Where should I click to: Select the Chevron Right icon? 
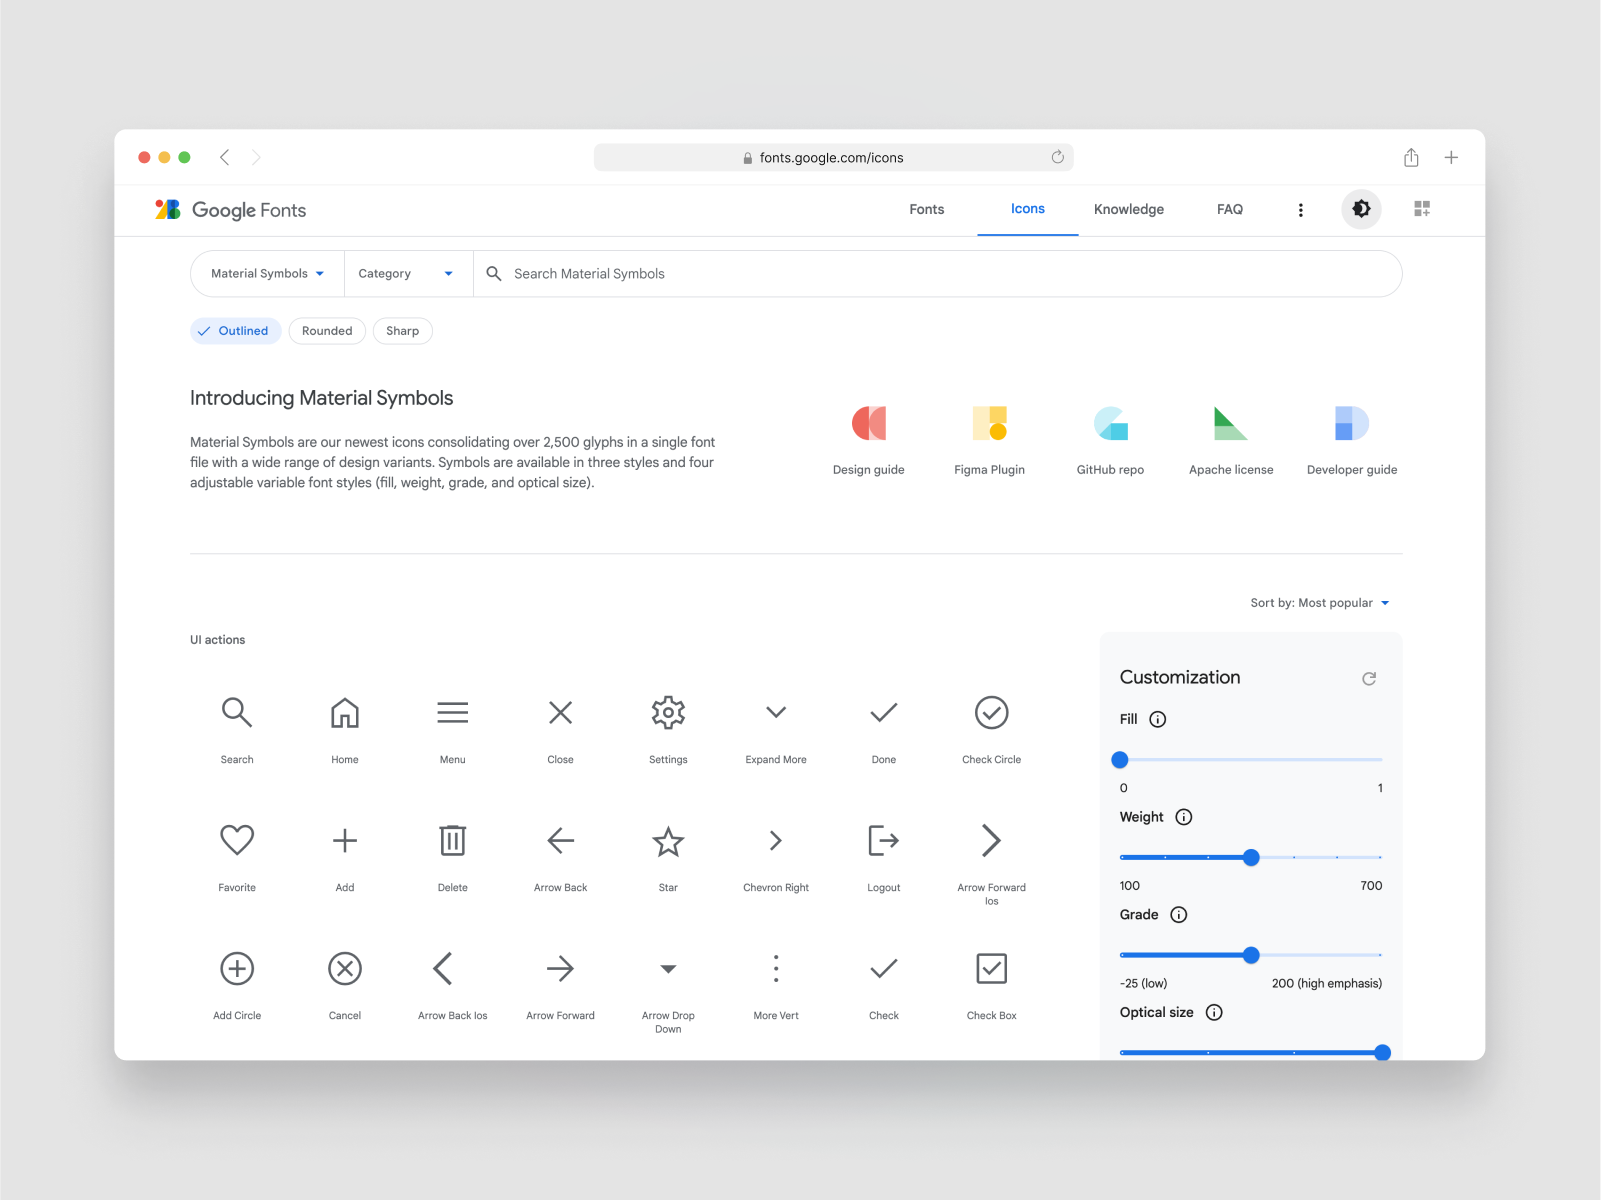coord(776,840)
